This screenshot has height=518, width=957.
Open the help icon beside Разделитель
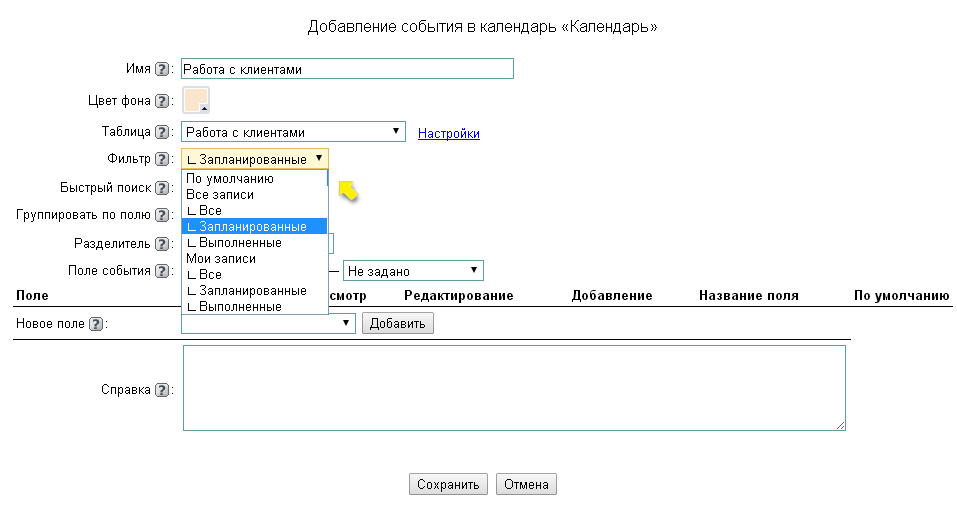click(x=163, y=243)
